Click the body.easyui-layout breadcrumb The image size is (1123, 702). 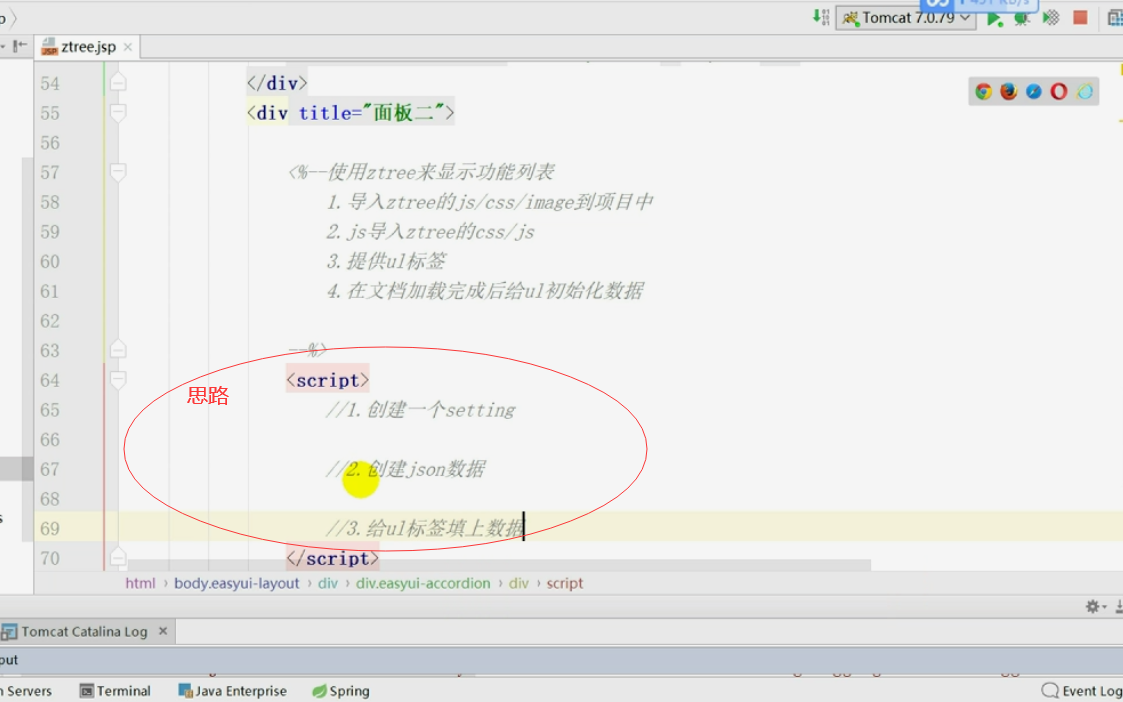[x=236, y=583]
